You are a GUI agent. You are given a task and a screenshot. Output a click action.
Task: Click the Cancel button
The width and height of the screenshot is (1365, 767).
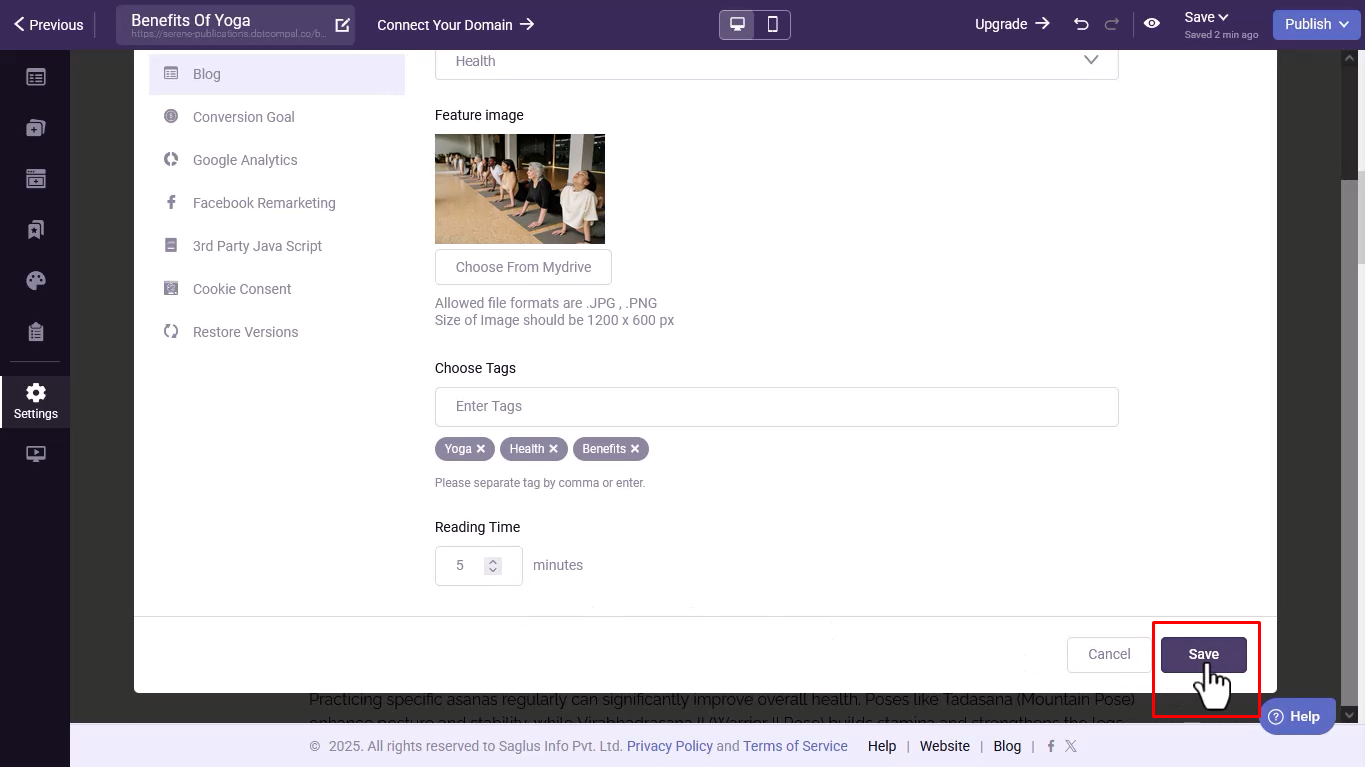pyautogui.click(x=1109, y=654)
